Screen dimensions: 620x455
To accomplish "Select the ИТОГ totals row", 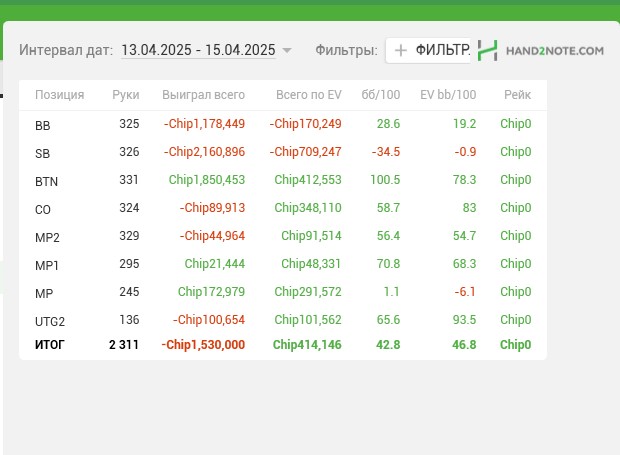I will [x=283, y=345].
